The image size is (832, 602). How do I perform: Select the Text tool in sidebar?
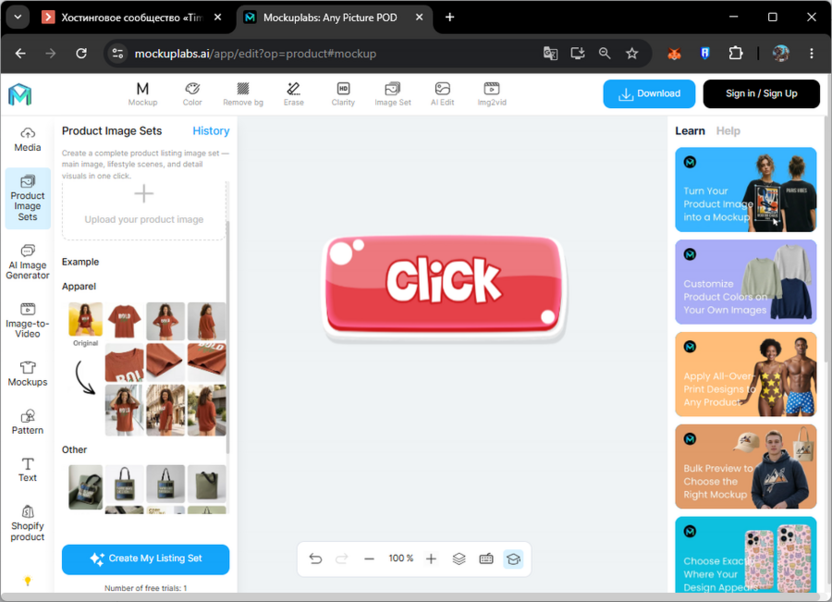point(28,470)
